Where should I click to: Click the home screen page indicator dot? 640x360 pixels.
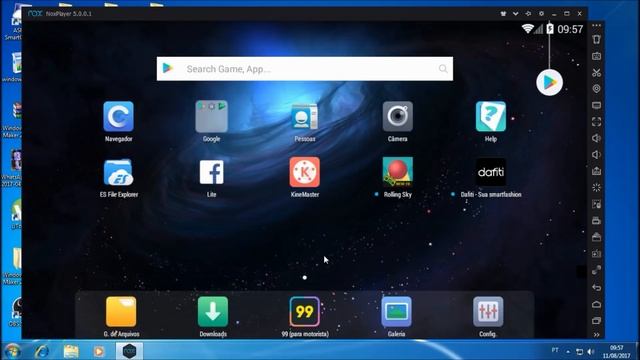coord(304,278)
